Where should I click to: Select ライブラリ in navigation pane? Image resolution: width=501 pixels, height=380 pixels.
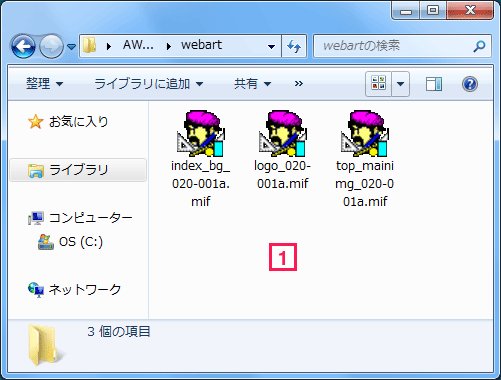pyautogui.click(x=78, y=170)
